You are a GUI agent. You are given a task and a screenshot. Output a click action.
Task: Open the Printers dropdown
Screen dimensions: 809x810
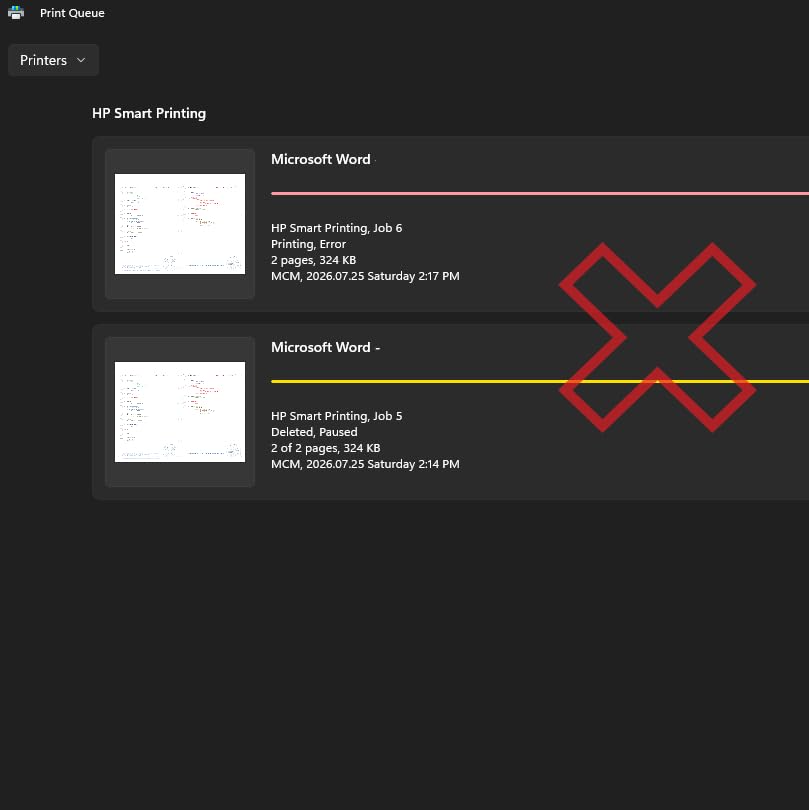pyautogui.click(x=53, y=60)
